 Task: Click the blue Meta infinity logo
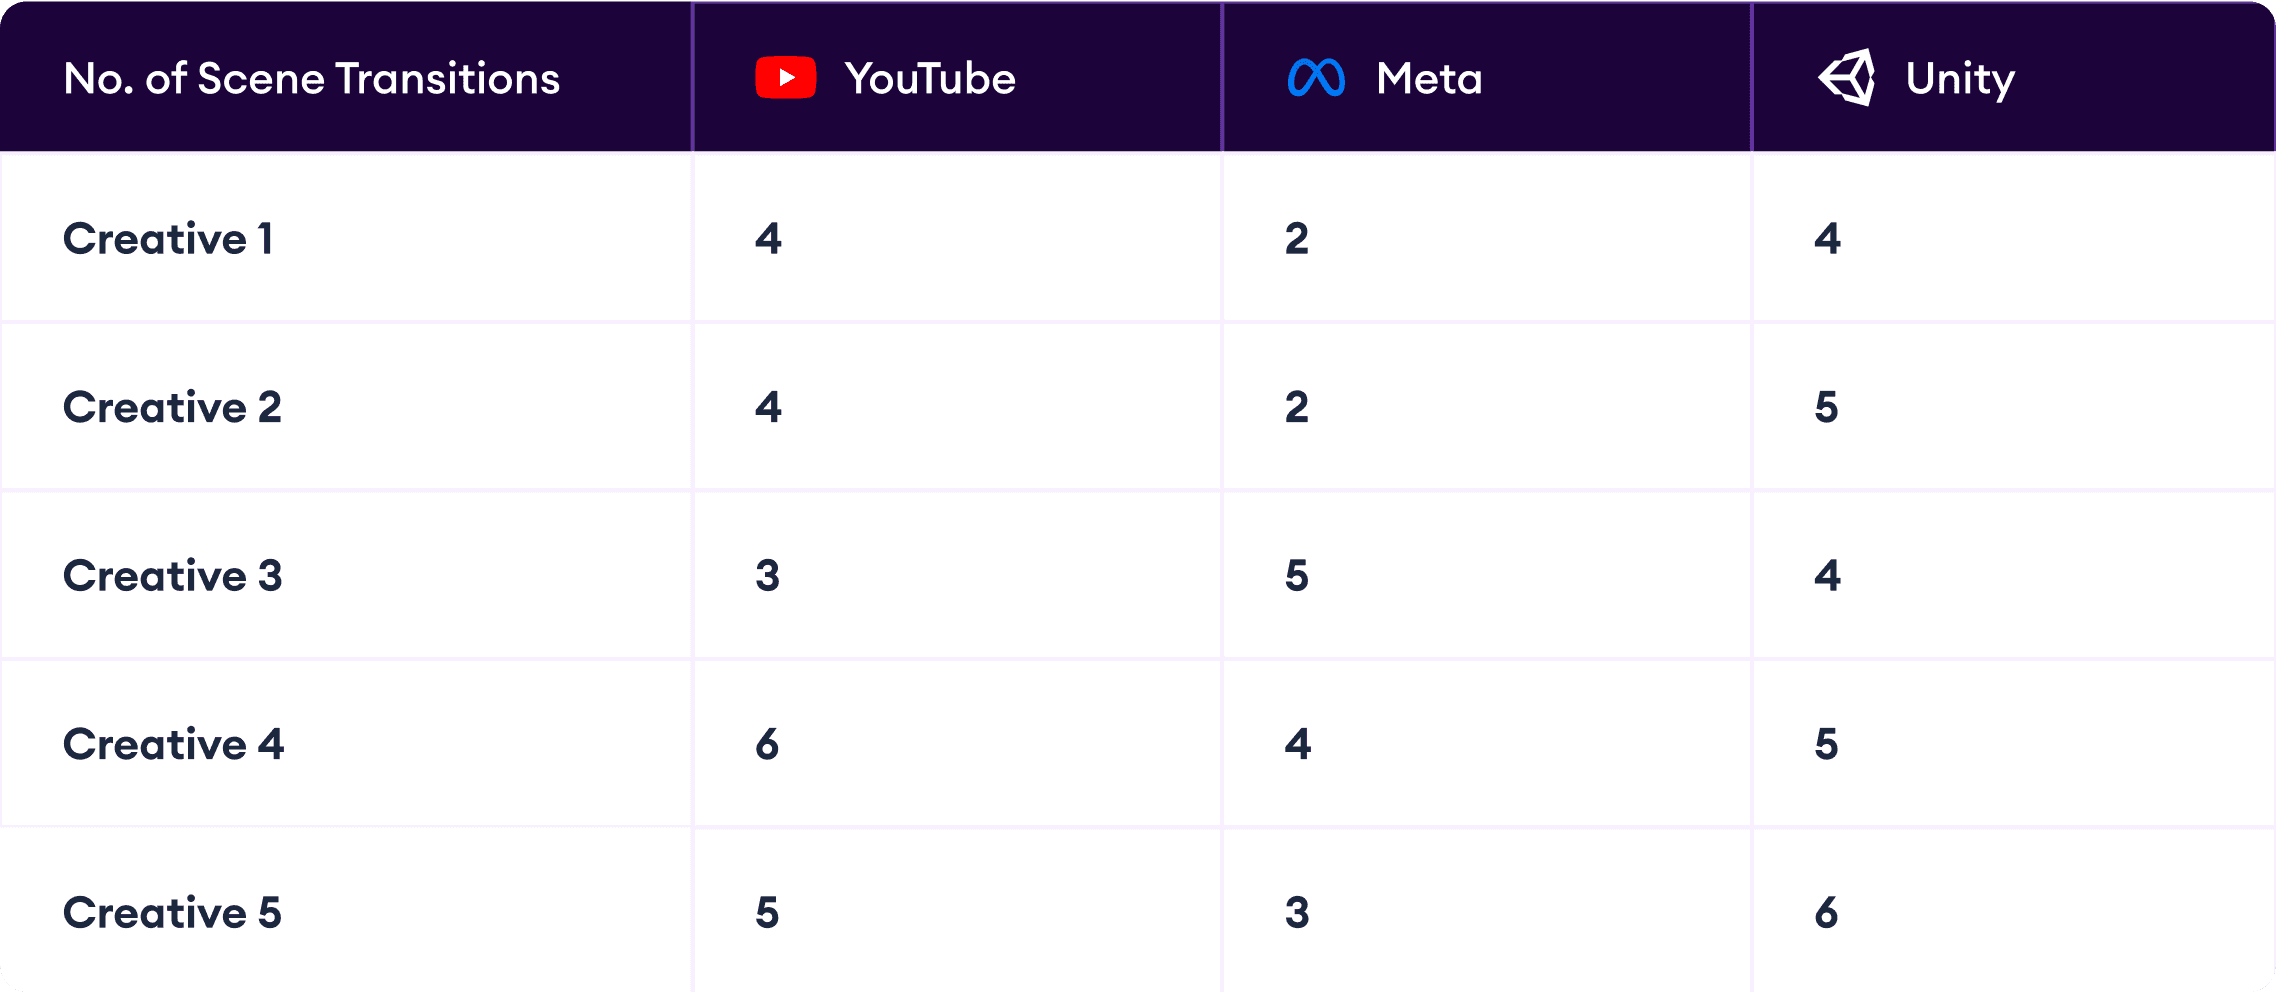click(1316, 78)
